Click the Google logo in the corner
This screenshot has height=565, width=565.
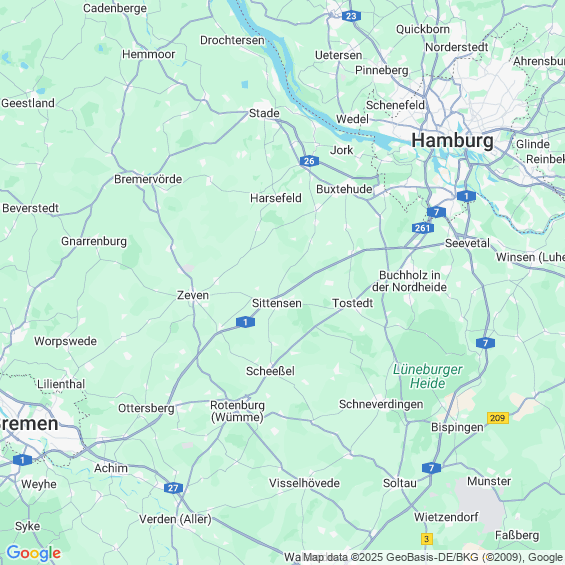(x=34, y=553)
